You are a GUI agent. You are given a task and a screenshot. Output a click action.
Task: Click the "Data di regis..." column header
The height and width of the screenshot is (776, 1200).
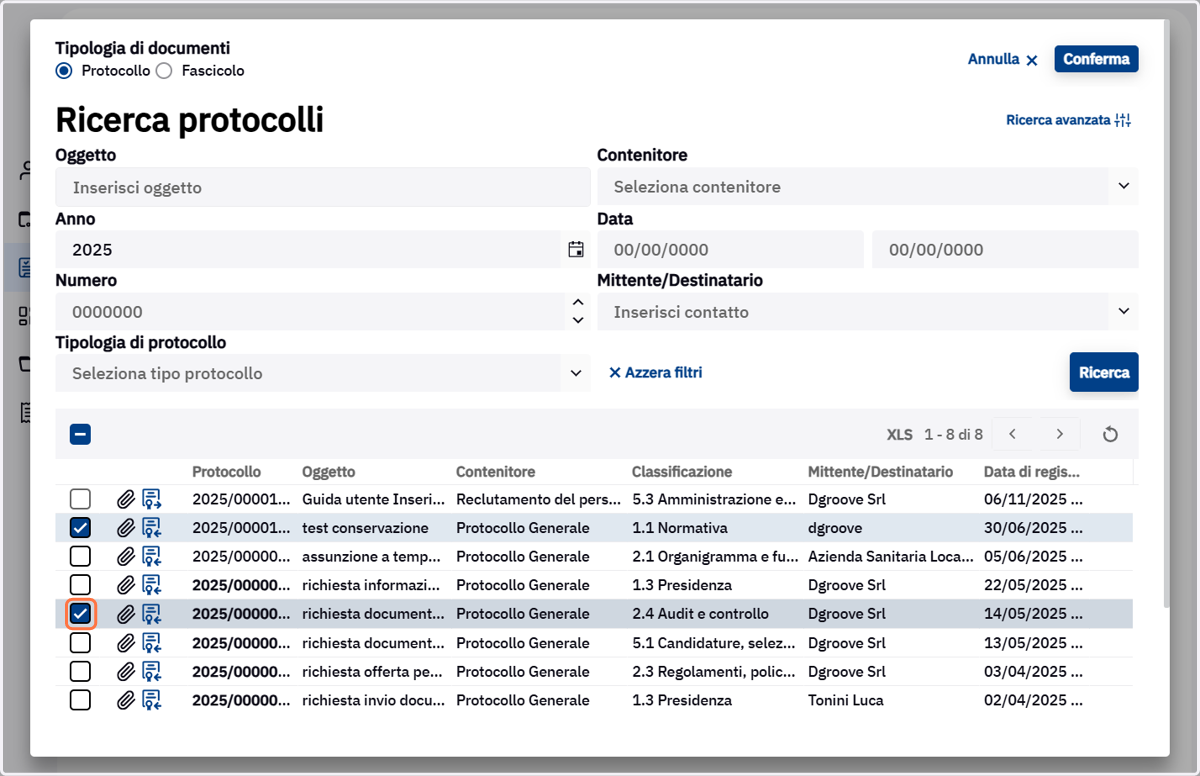click(x=1033, y=472)
